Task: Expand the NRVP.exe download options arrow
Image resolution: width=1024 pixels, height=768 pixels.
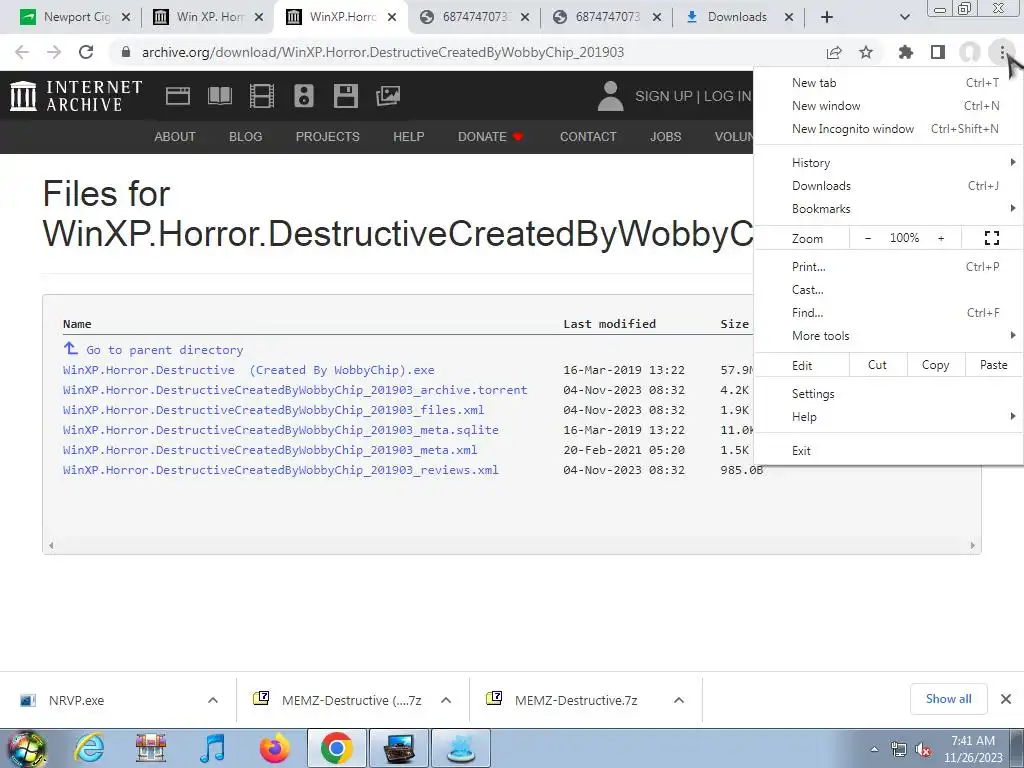Action: point(213,700)
